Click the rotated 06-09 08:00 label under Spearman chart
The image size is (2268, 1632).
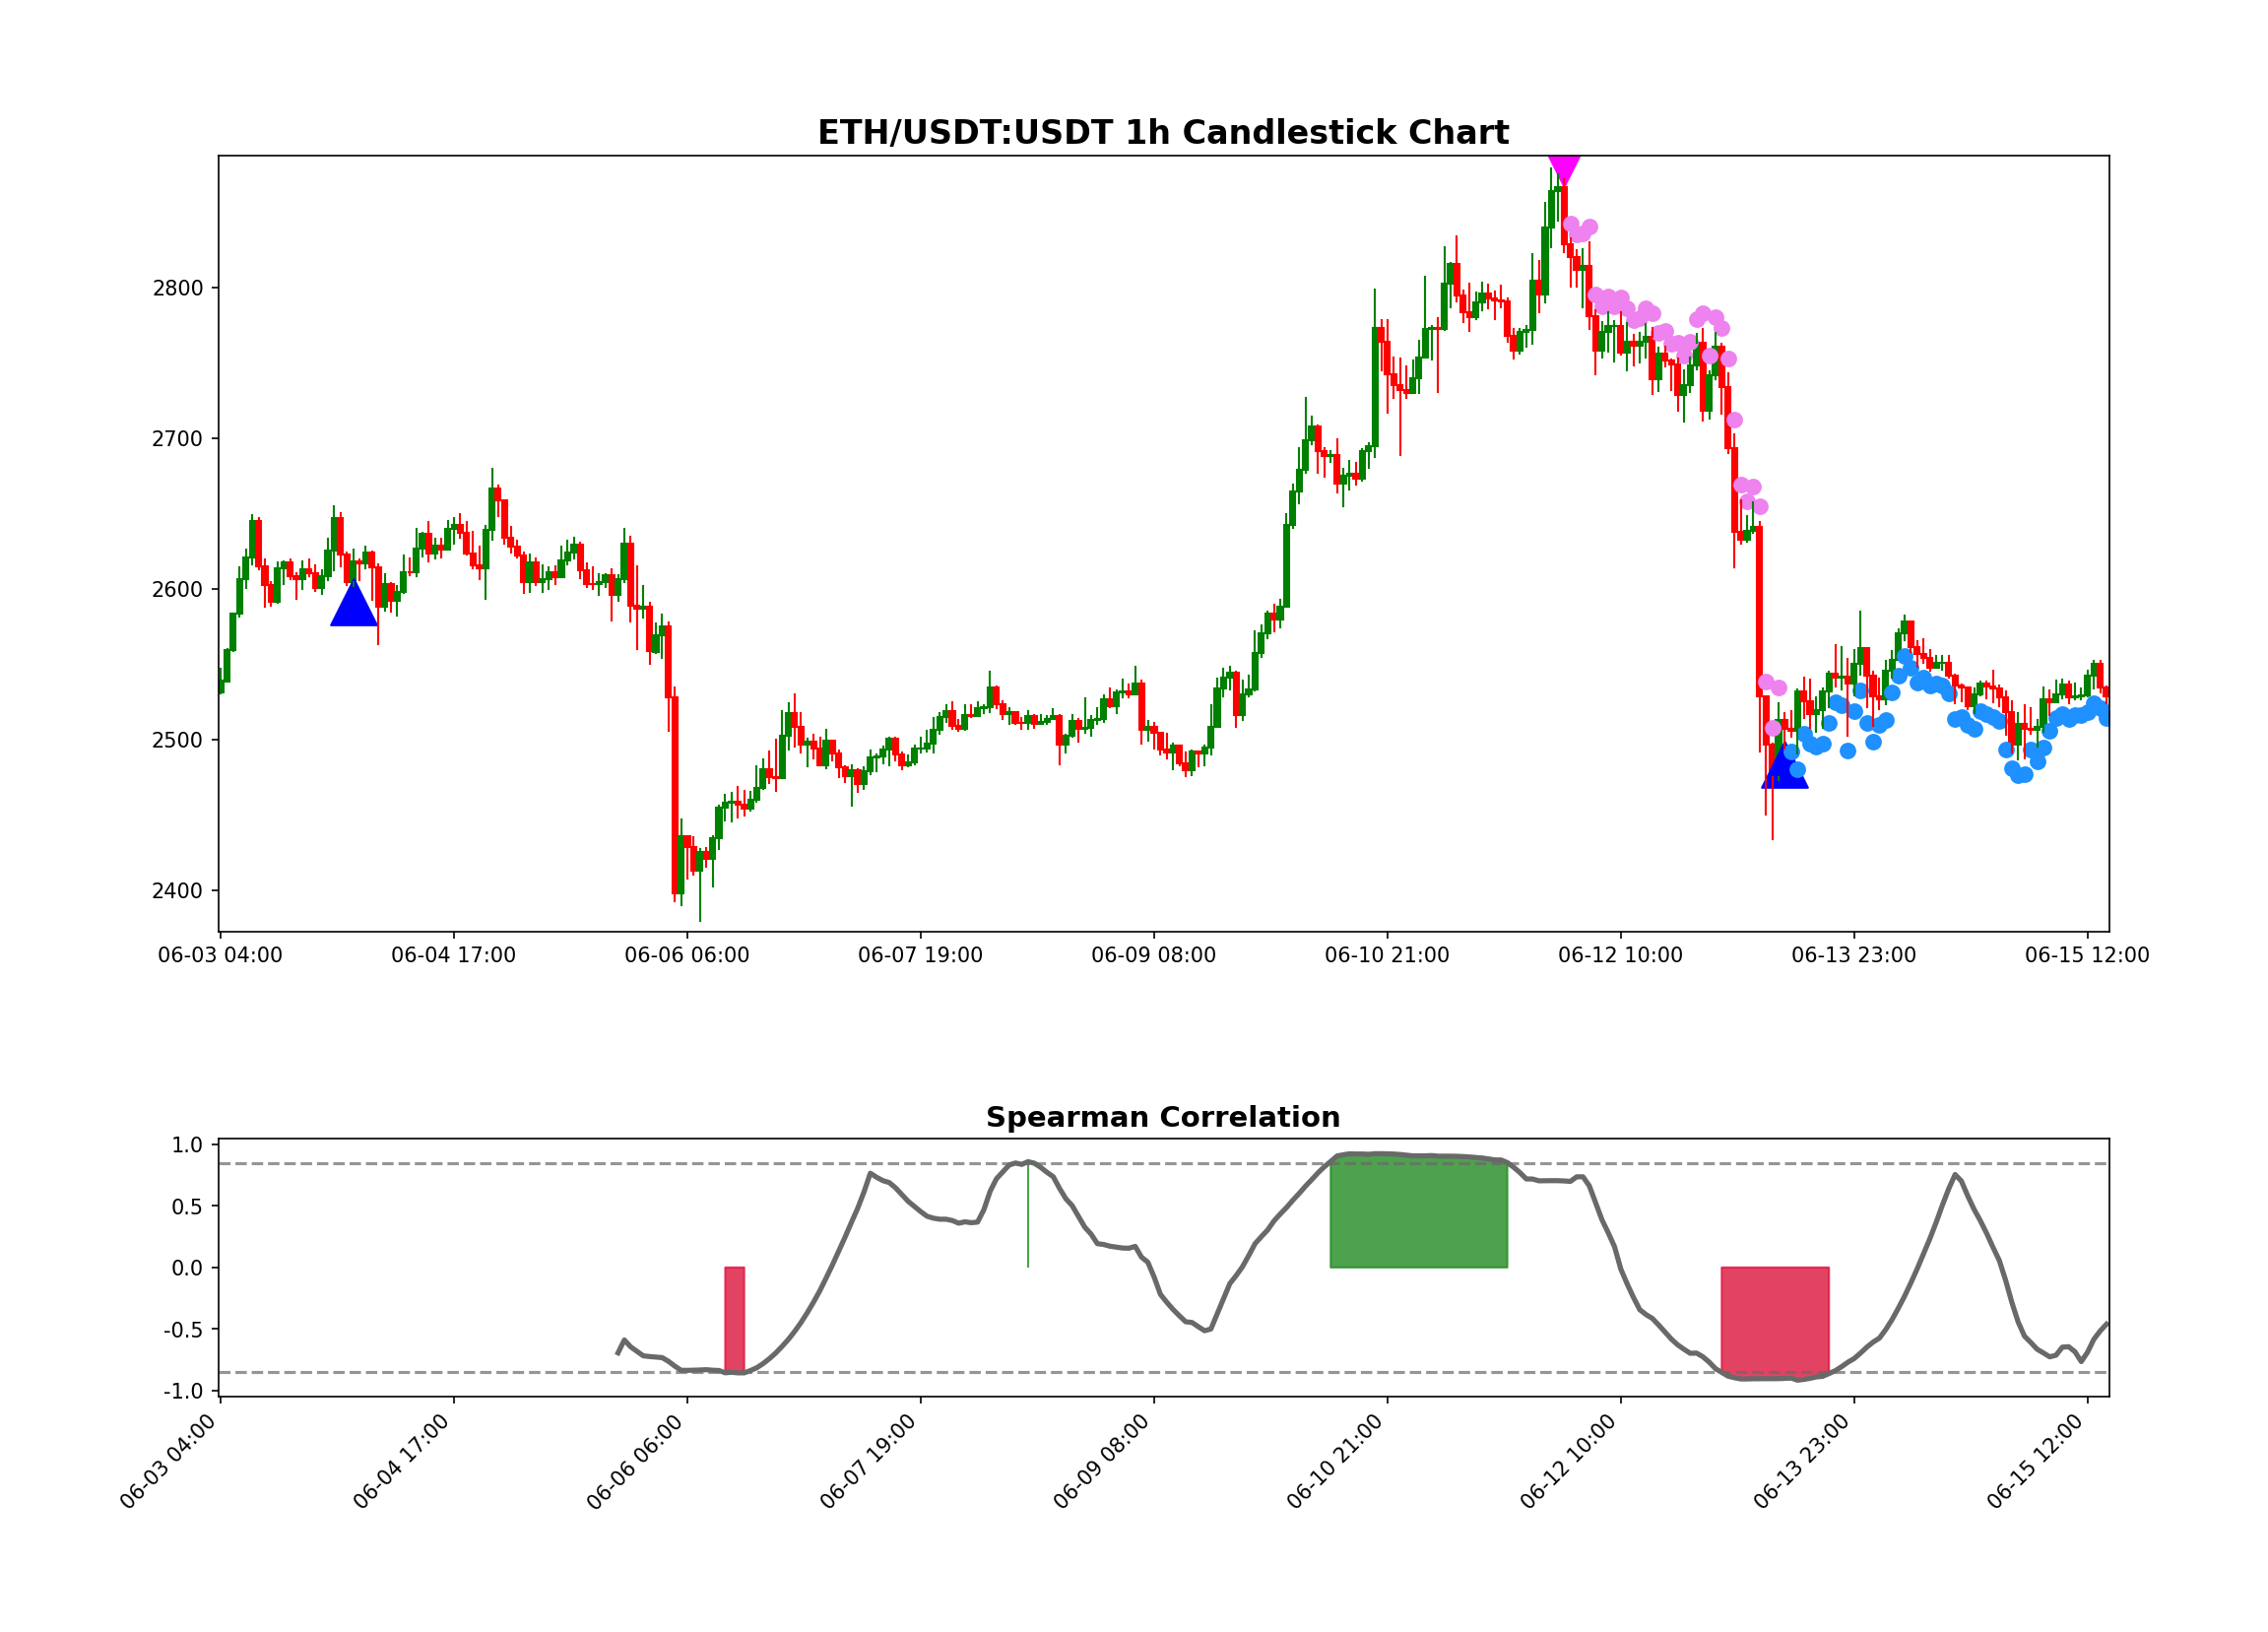pyautogui.click(x=1102, y=1462)
